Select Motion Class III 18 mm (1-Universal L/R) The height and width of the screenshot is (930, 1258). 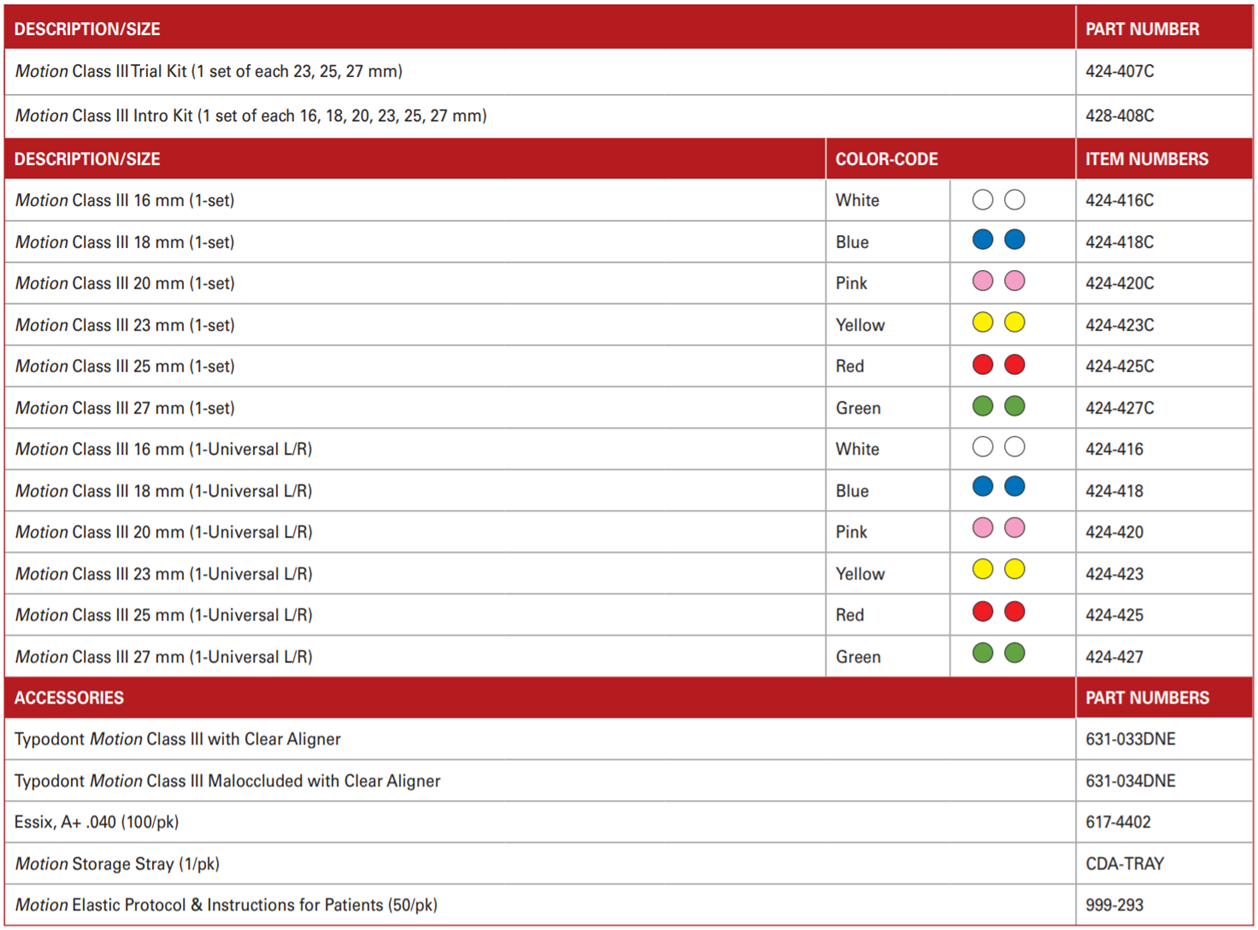(164, 491)
